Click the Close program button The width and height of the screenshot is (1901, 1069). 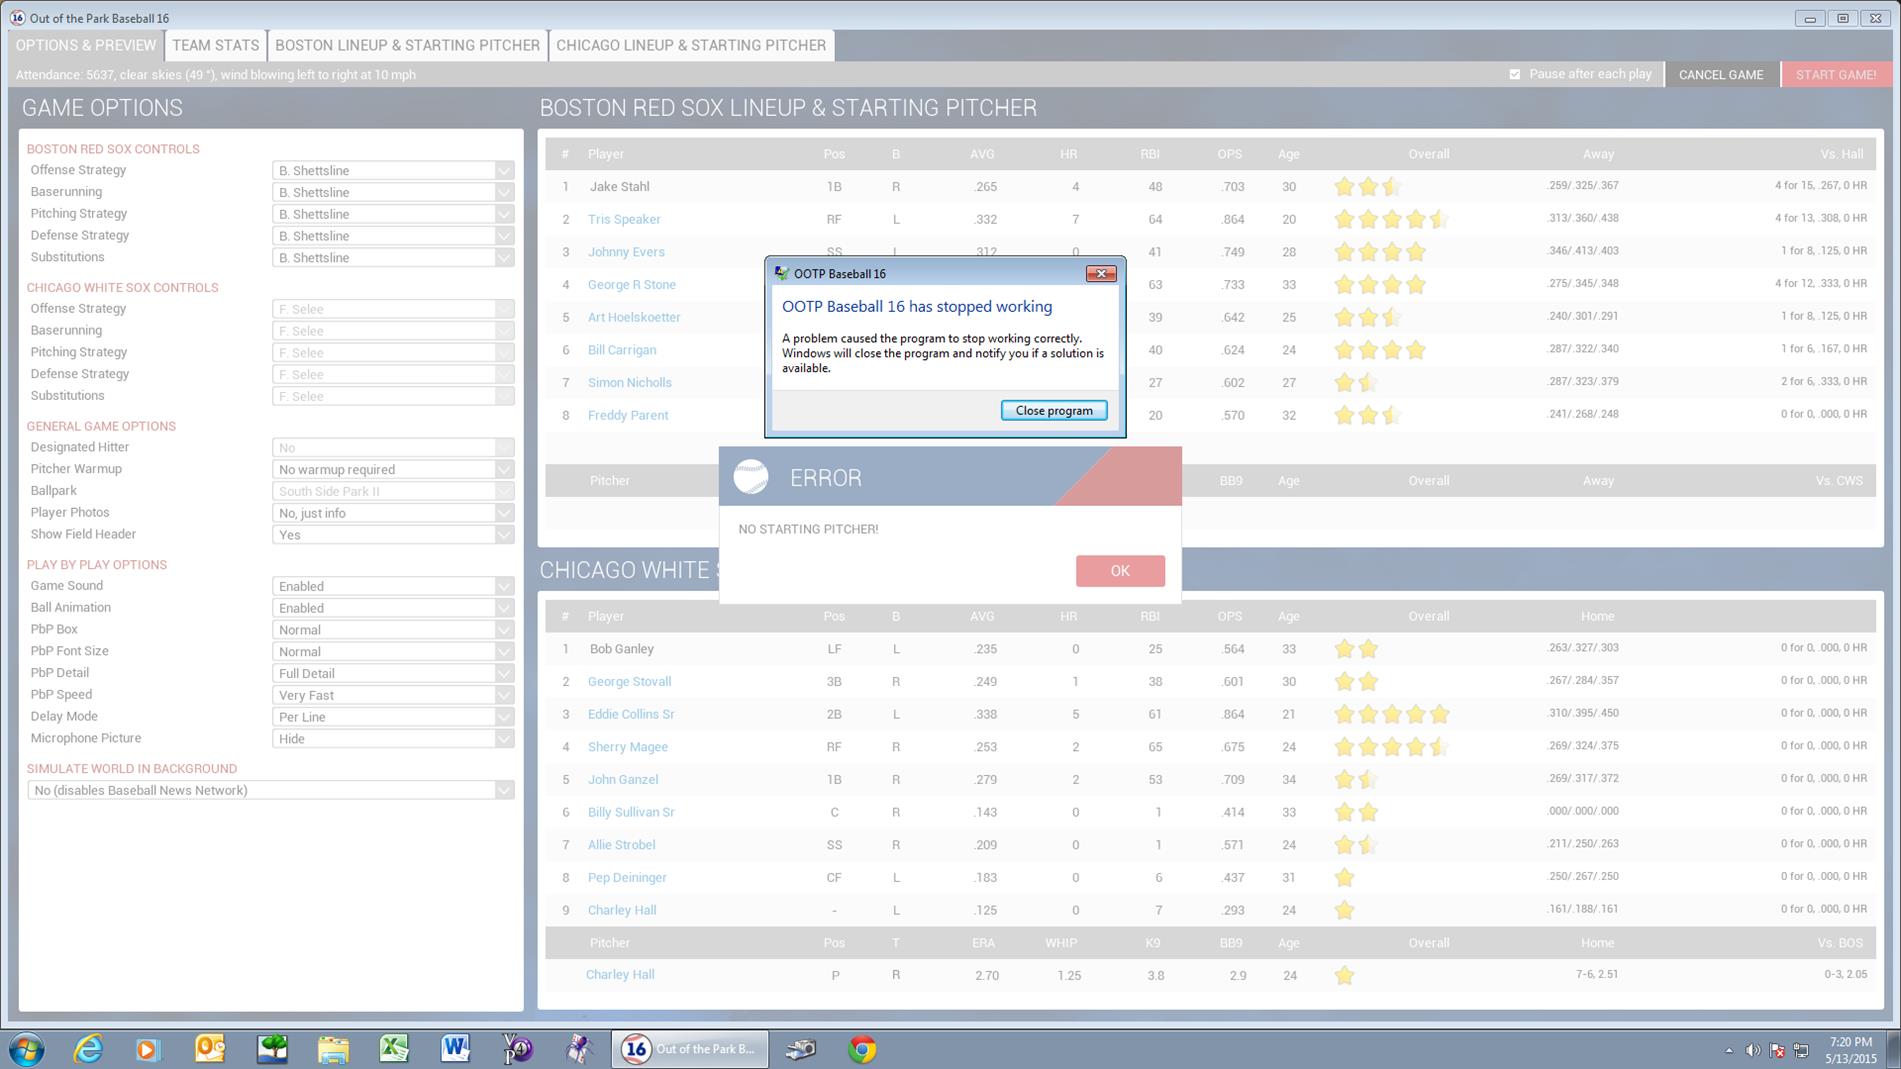[1053, 410]
